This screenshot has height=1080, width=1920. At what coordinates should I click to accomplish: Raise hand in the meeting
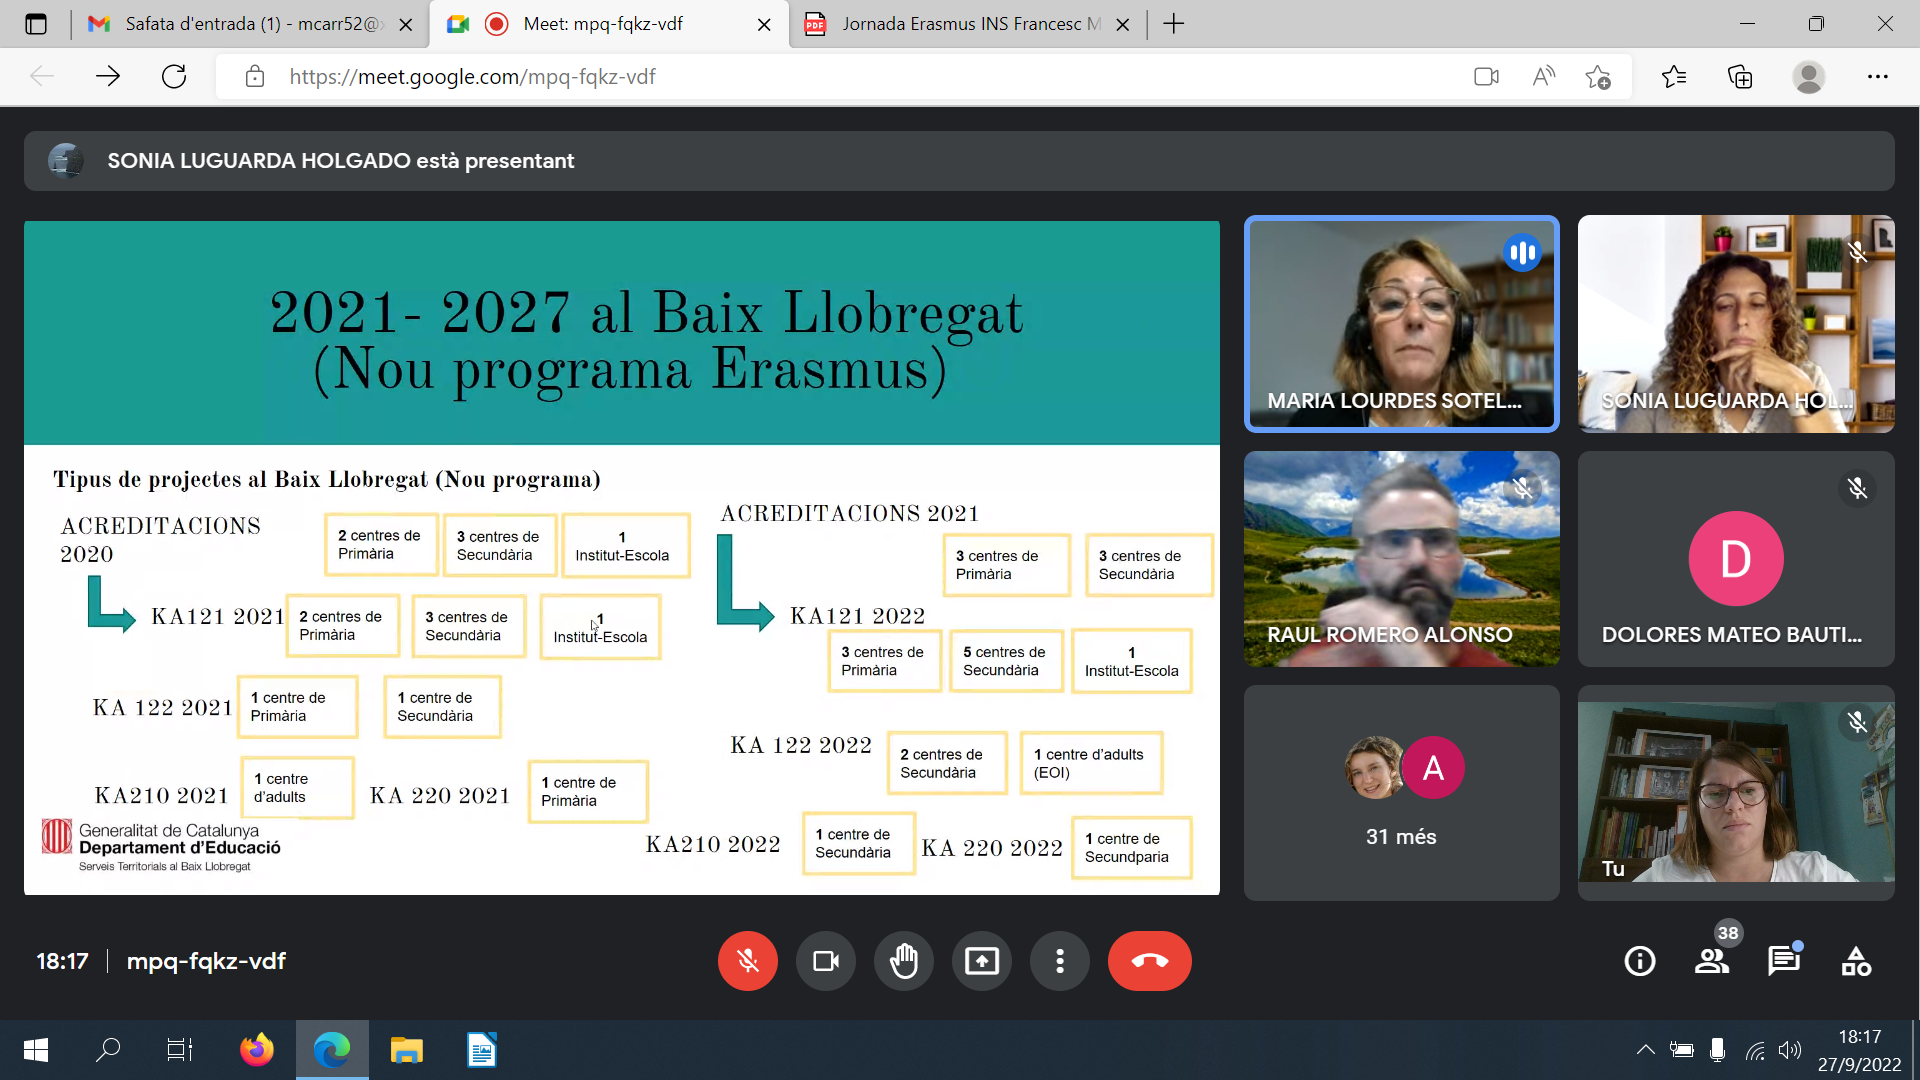pos(903,961)
